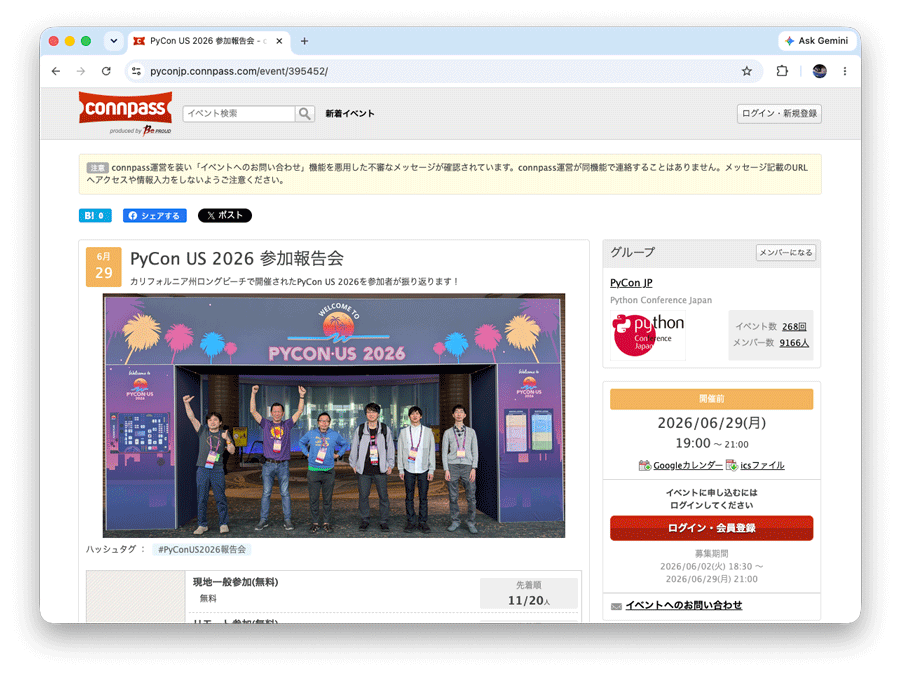Screen dimensions: 900x675
Task: Open a new tab with plus button
Action: pos(304,41)
